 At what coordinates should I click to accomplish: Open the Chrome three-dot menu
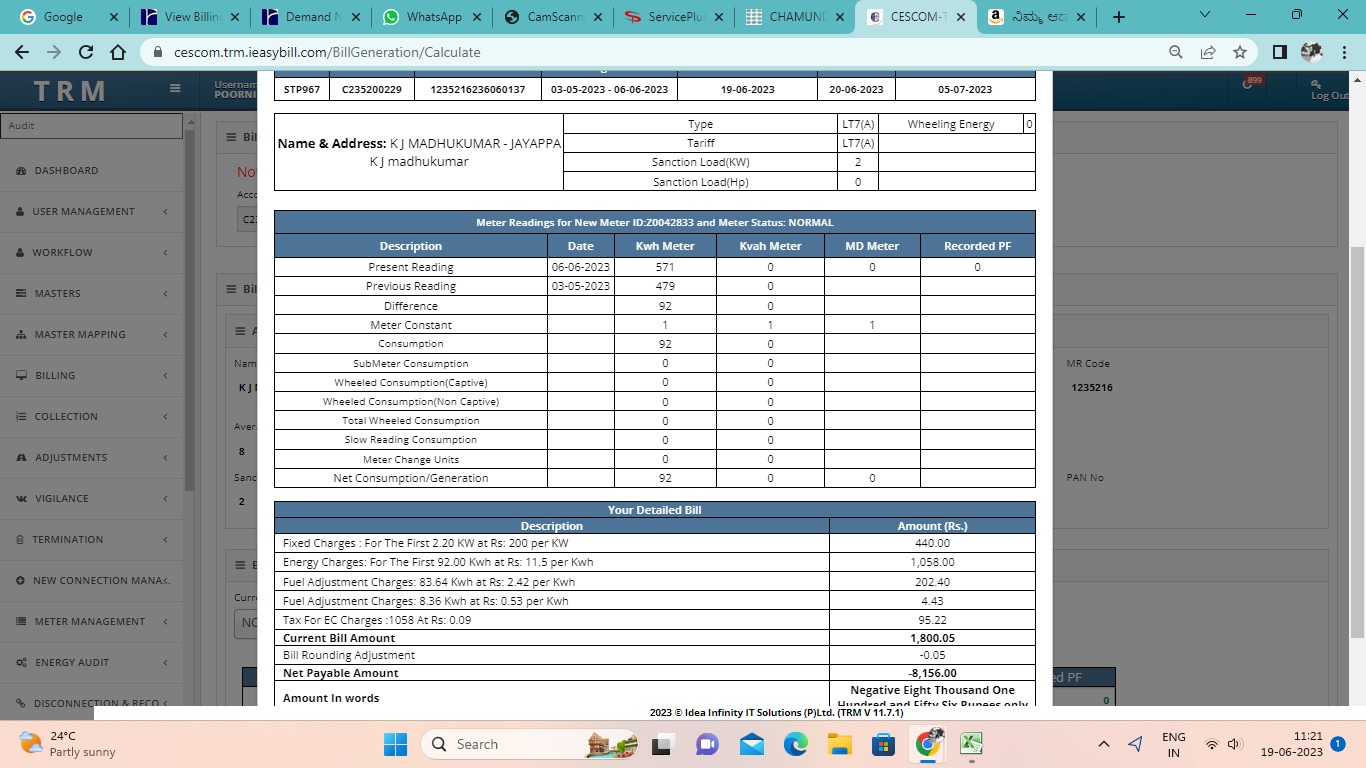click(x=1343, y=52)
